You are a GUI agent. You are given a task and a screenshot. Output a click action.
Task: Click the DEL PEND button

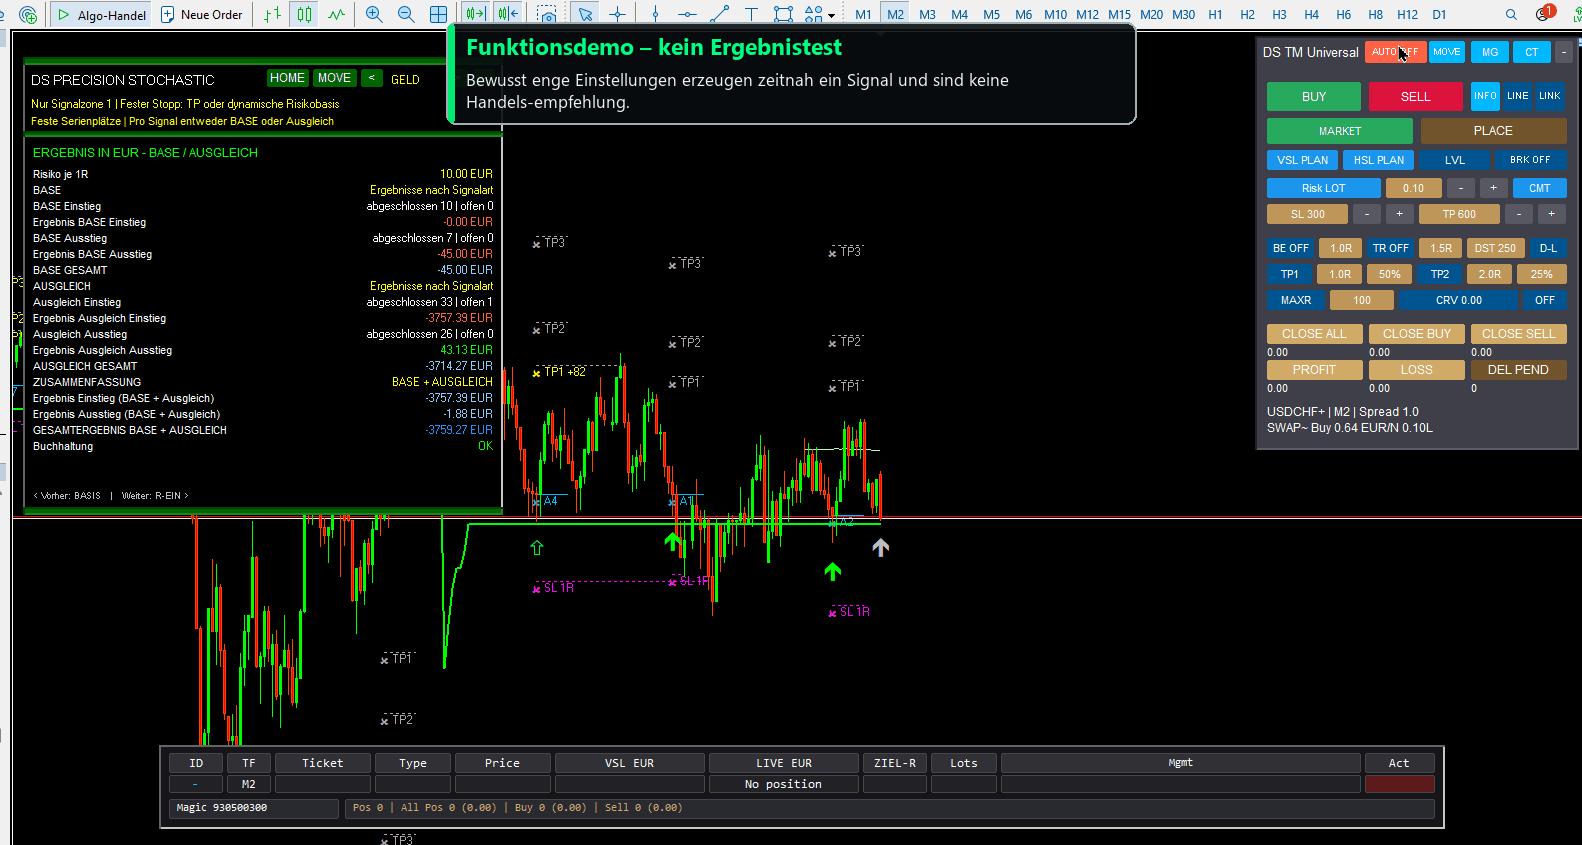[x=1518, y=370]
